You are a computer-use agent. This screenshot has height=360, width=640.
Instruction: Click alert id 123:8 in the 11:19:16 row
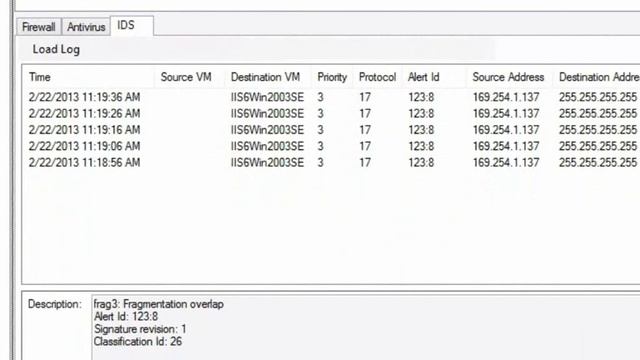421,130
